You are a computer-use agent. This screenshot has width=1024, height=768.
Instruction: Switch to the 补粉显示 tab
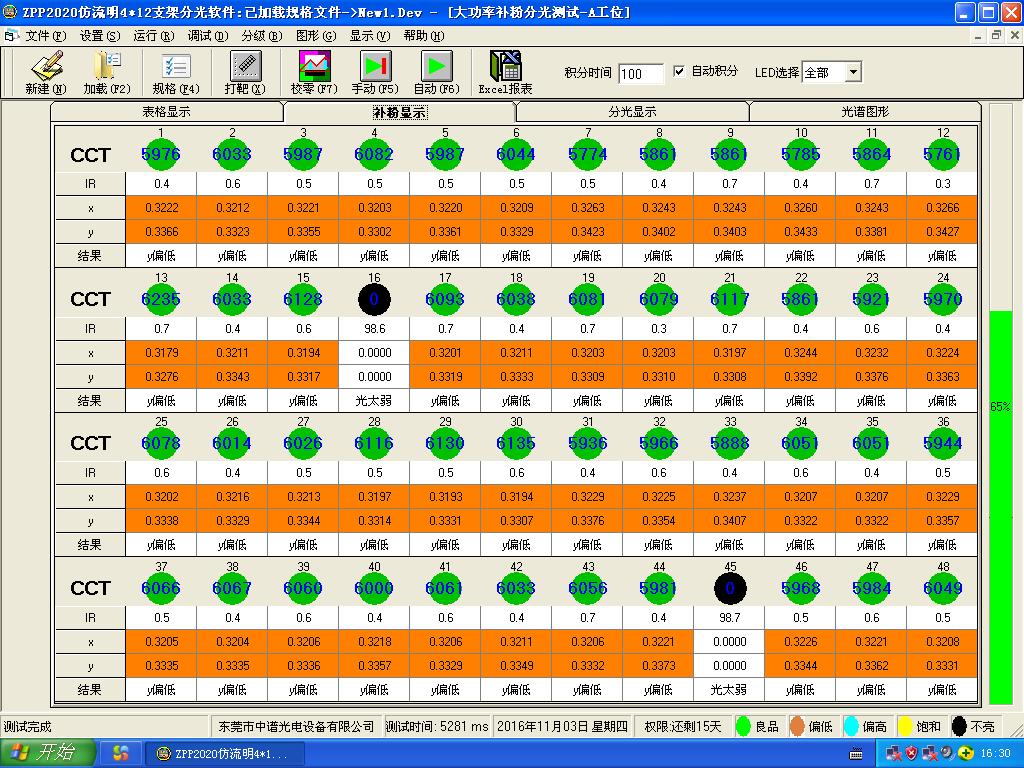tap(400, 112)
